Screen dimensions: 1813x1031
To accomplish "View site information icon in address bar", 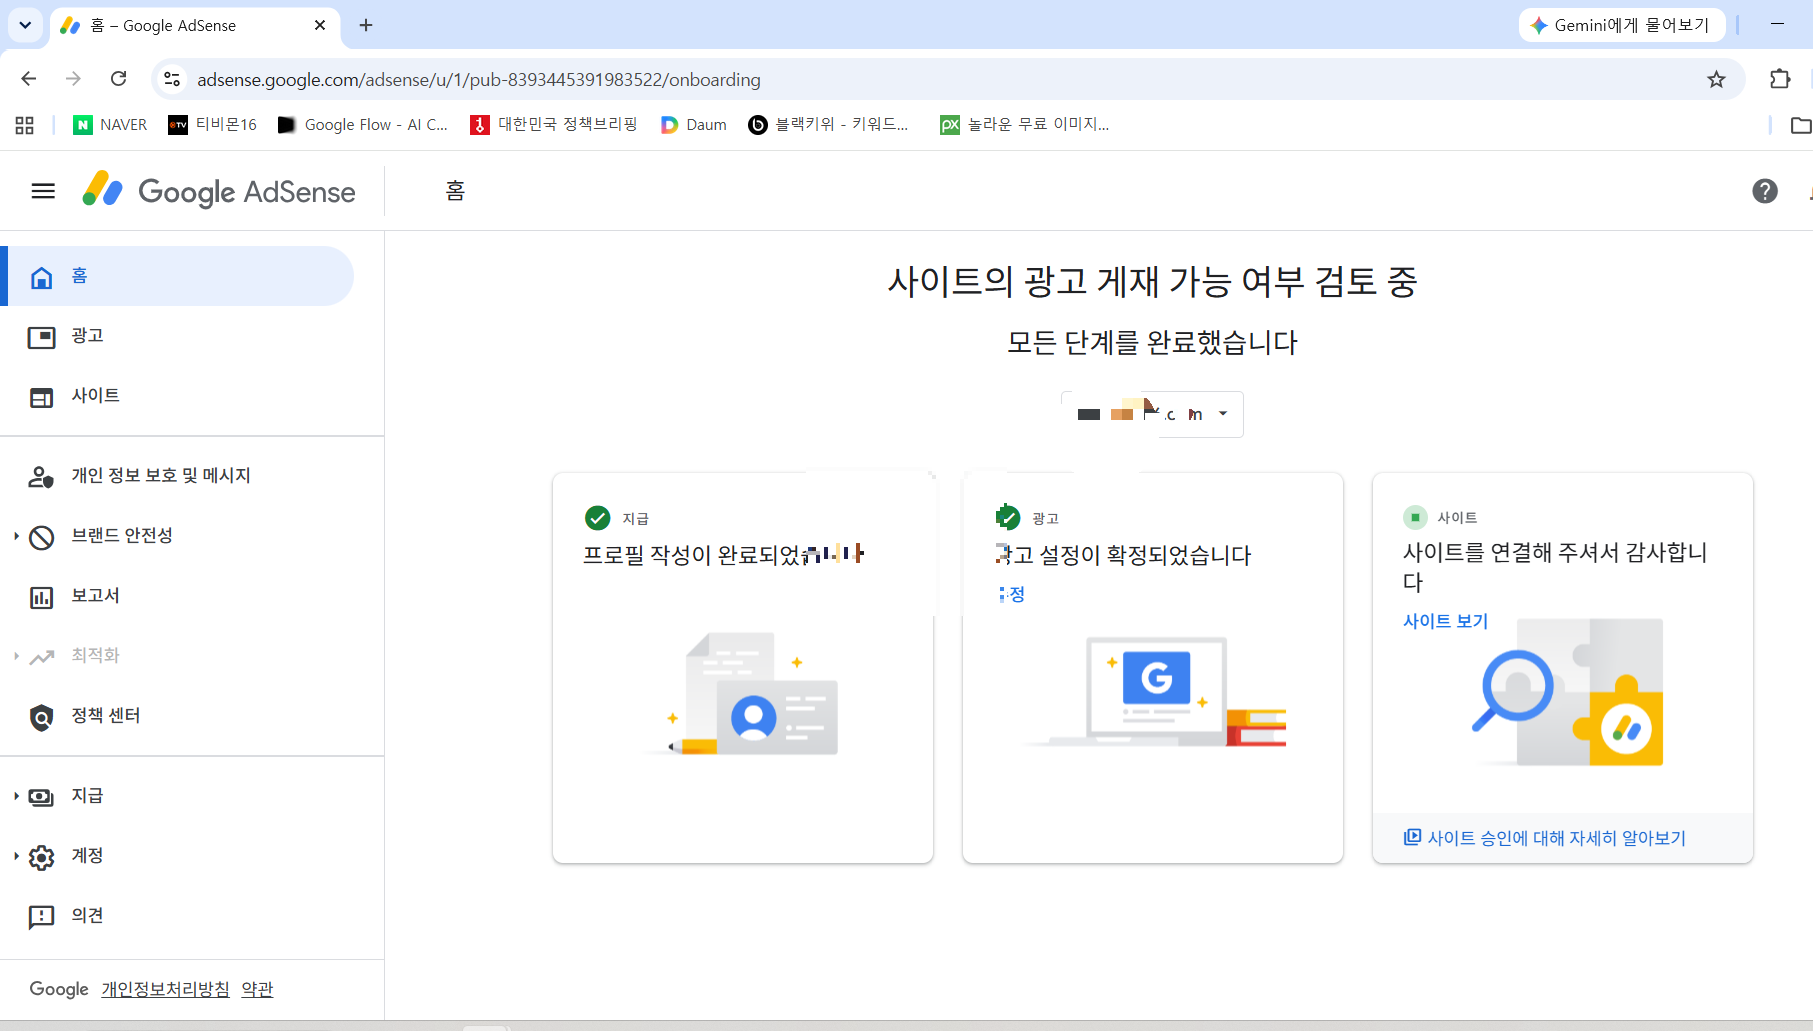I will click(x=172, y=79).
